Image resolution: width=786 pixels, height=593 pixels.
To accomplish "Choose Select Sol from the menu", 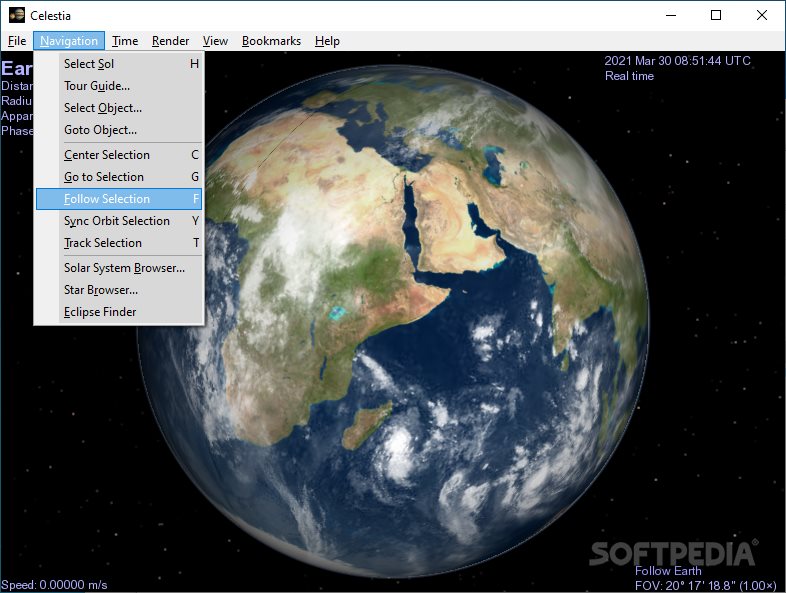I will tap(119, 64).
